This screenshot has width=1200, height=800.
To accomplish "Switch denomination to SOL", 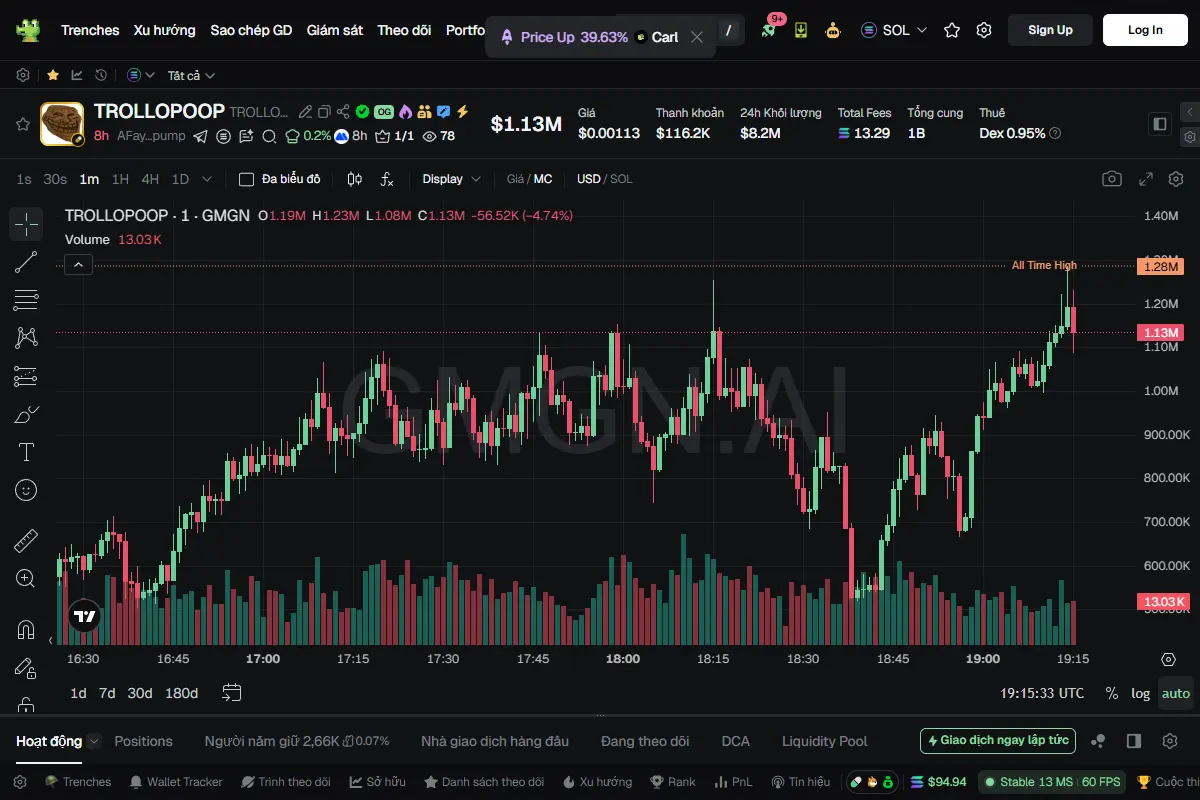I will click(x=621, y=179).
